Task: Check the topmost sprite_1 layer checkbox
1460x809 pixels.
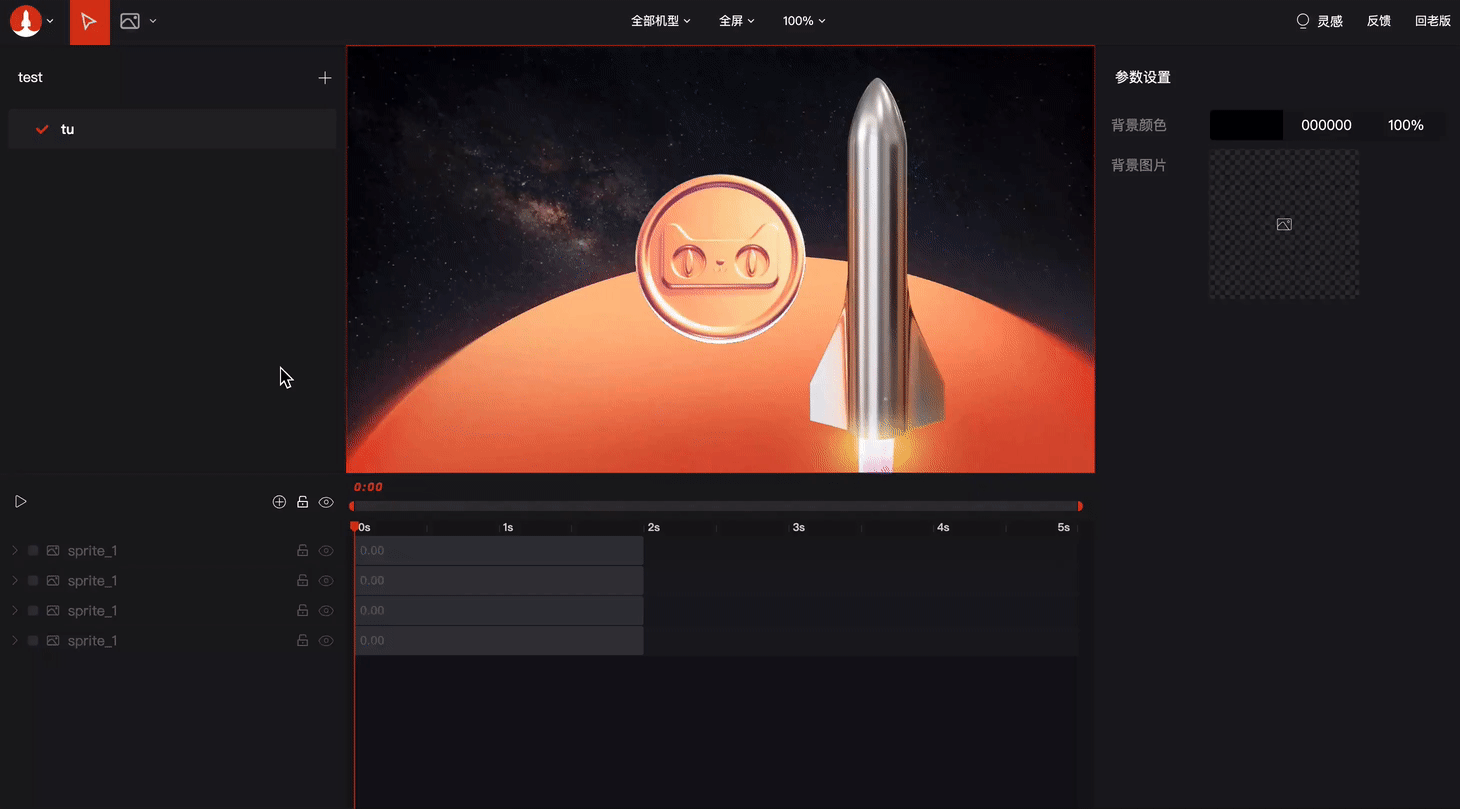Action: point(33,551)
